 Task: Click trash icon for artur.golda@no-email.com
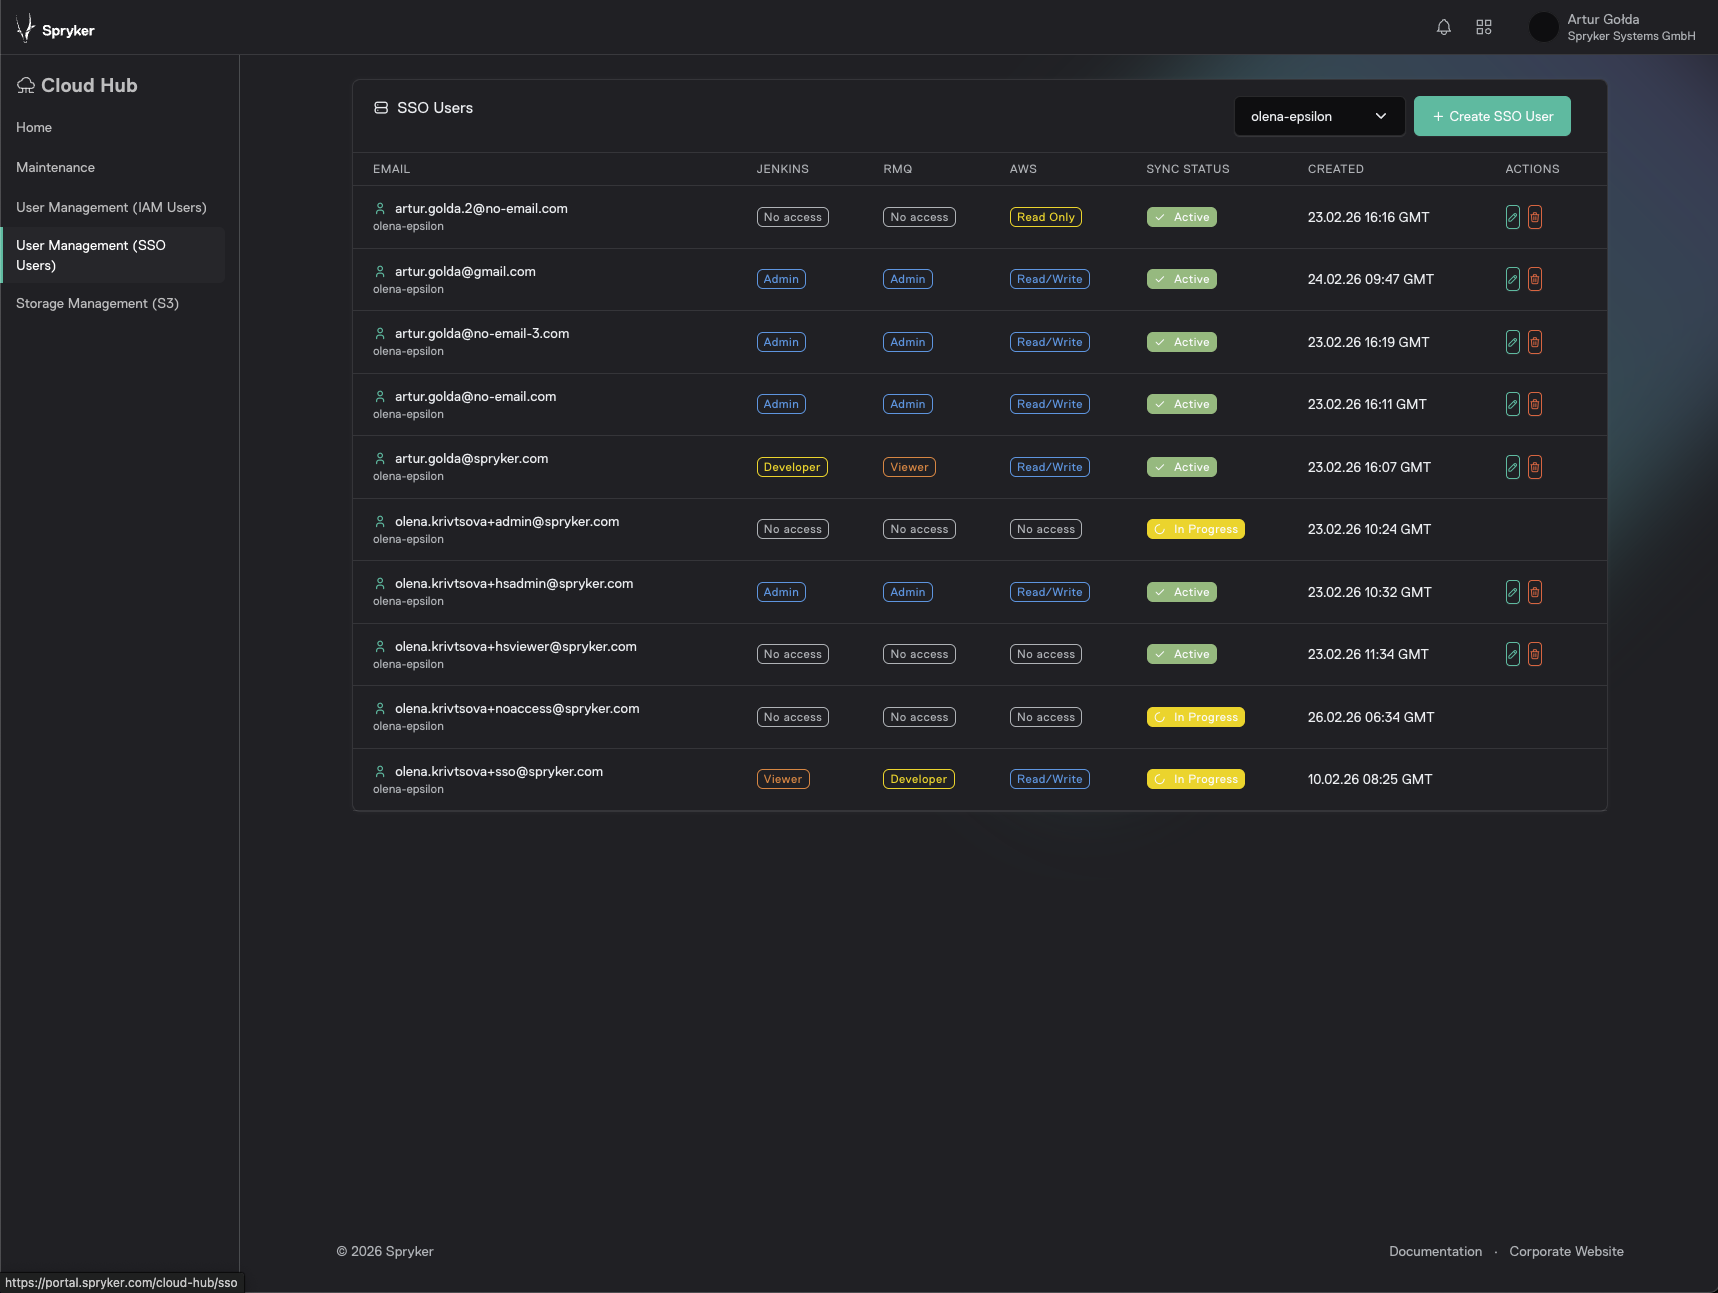coord(1535,405)
